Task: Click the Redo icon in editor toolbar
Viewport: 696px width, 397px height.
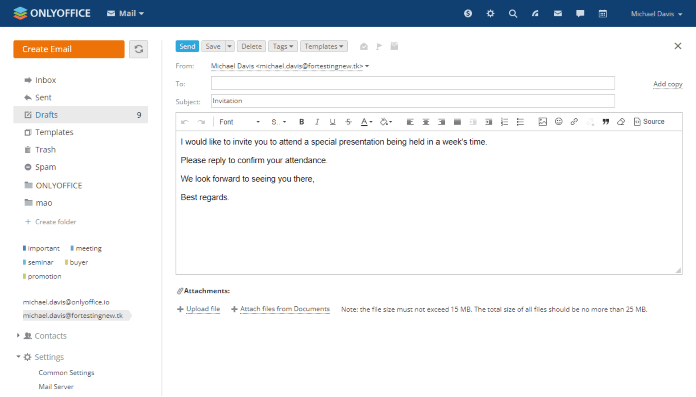Action: 201,122
